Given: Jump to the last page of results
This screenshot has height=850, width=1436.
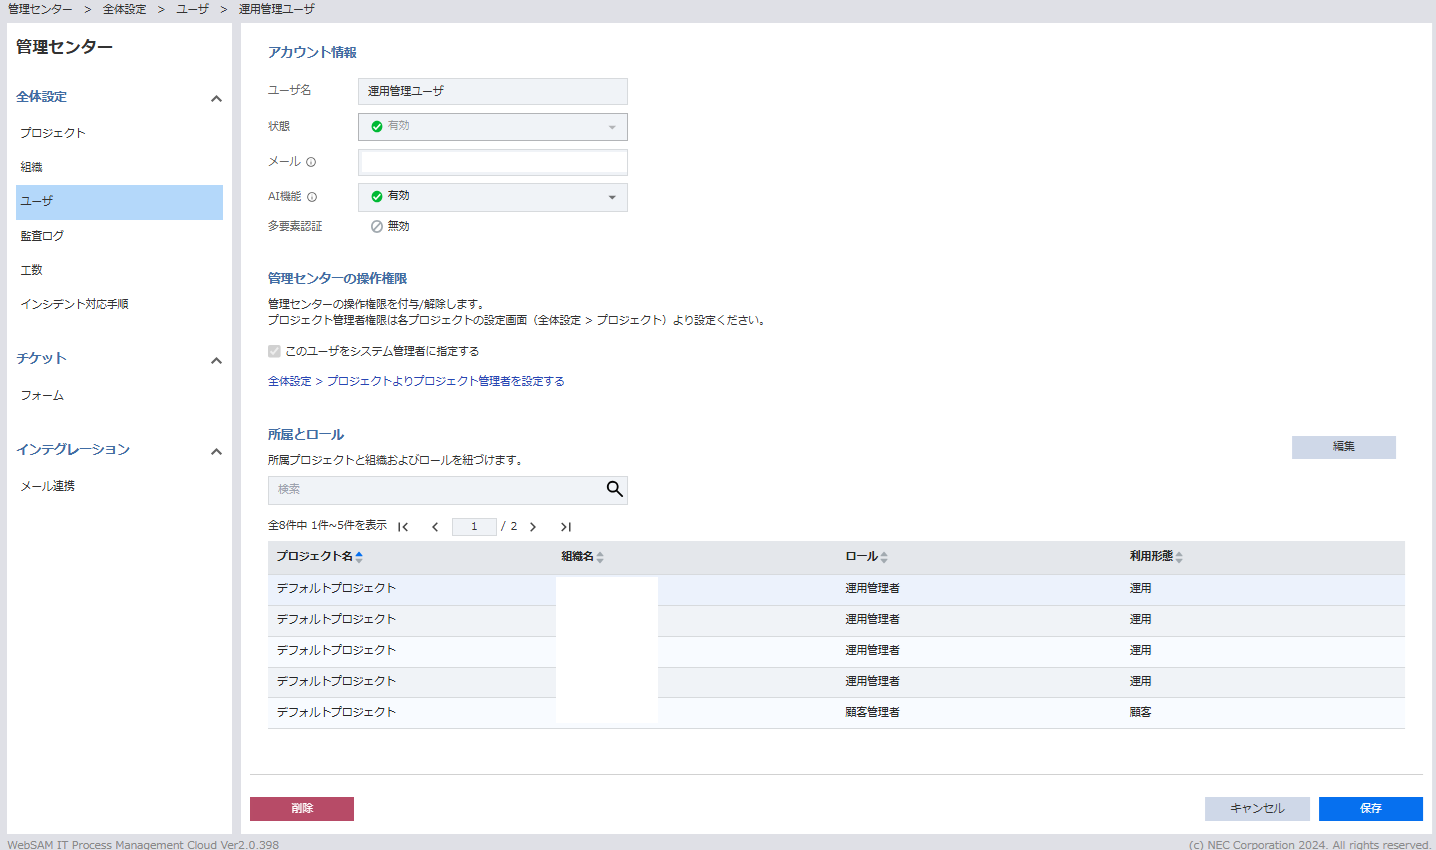Looking at the screenshot, I should coord(565,527).
